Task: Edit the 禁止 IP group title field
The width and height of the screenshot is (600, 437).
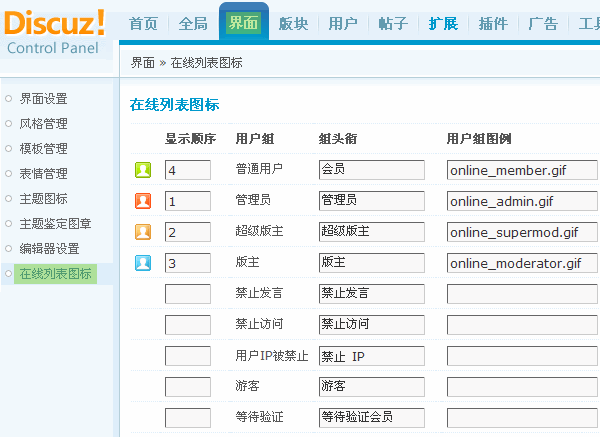Action: pos(372,356)
